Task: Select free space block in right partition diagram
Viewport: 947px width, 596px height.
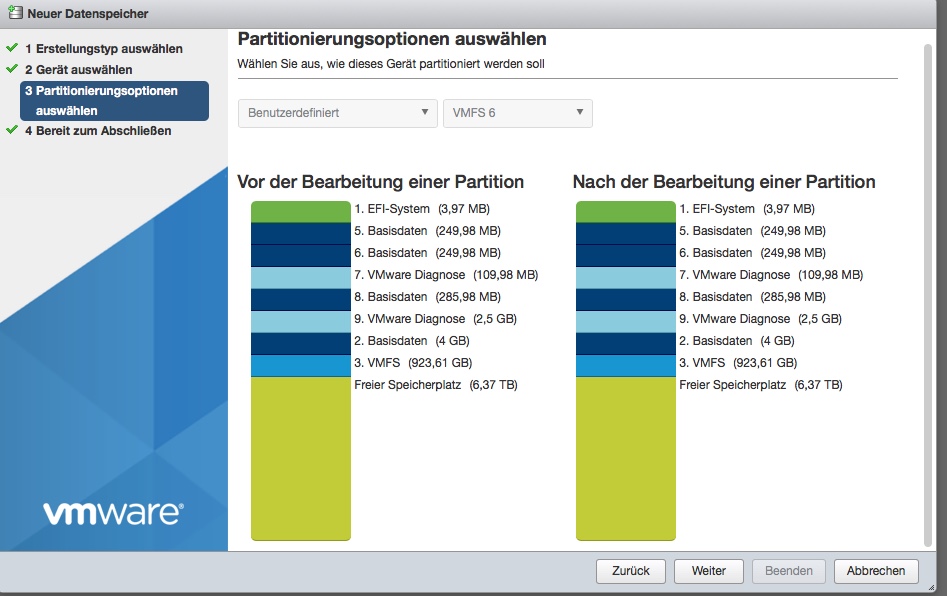Action: click(x=625, y=458)
